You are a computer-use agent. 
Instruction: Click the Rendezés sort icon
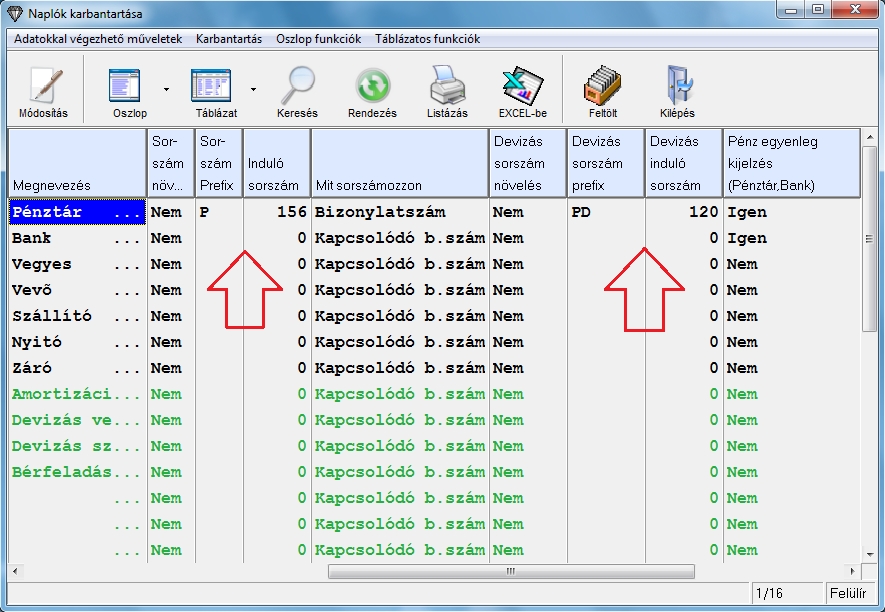[373, 87]
